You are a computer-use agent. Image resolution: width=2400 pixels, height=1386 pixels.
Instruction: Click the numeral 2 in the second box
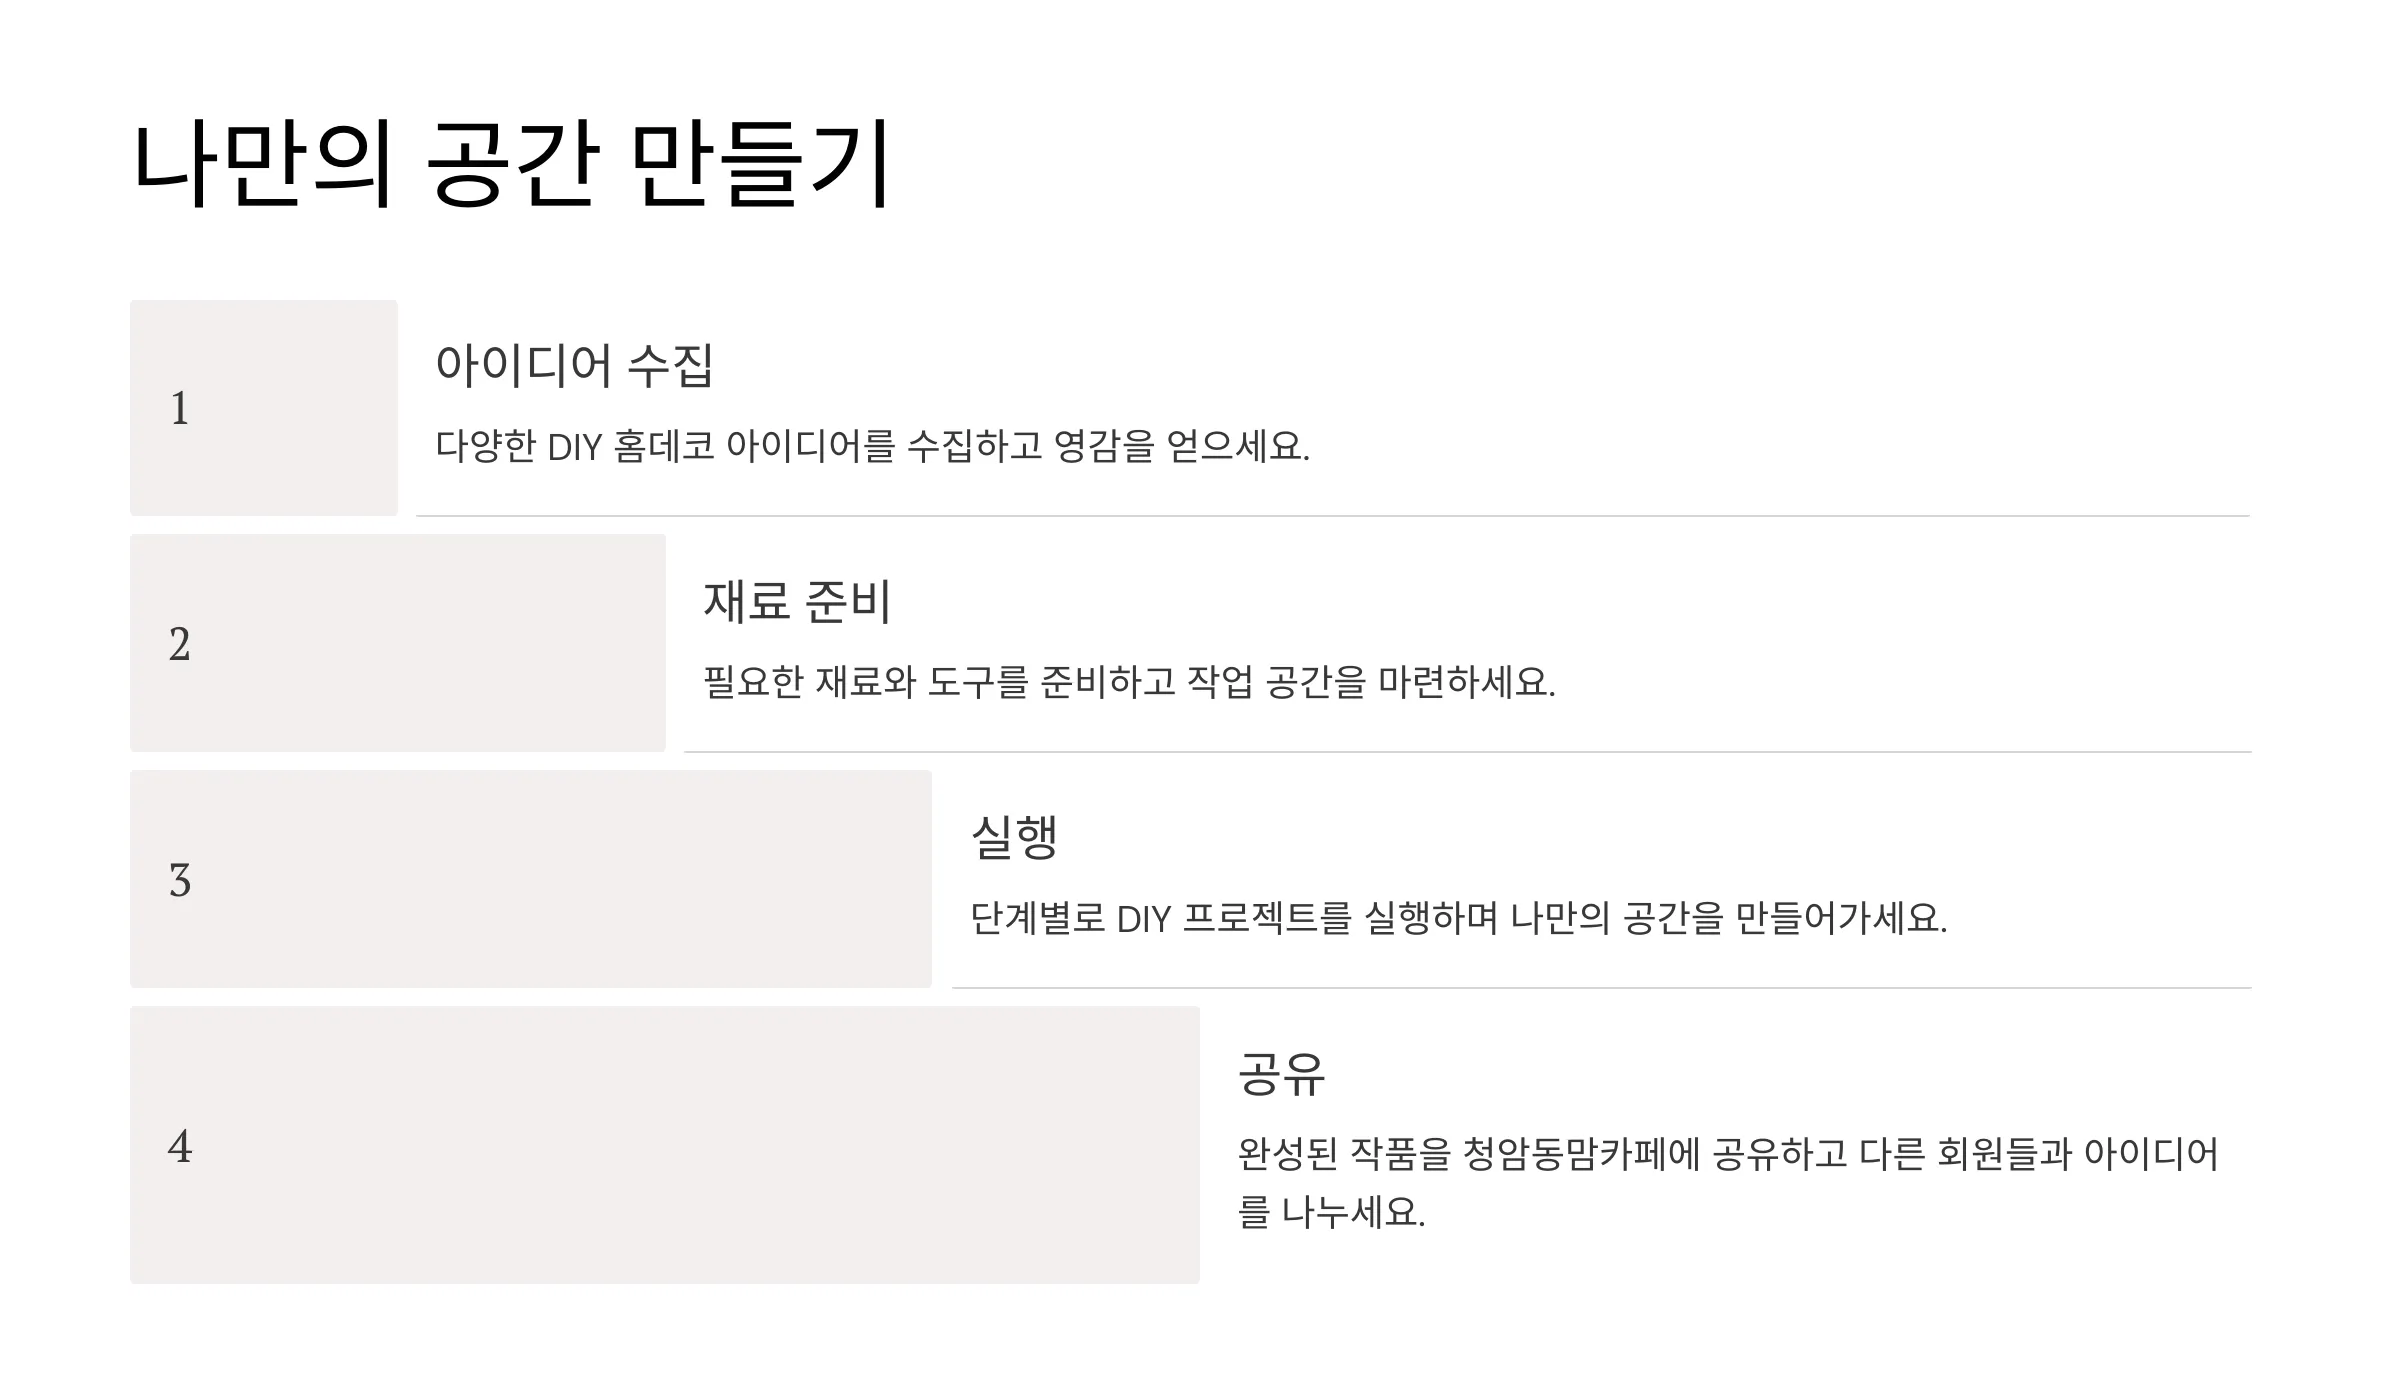(180, 644)
